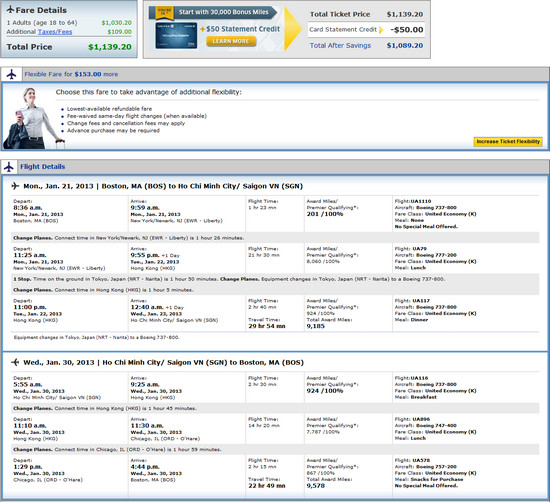The image size is (550, 502).
Task: Click the 'Change fees and cancellation fees may apply' bullet
Action: [x=126, y=123]
